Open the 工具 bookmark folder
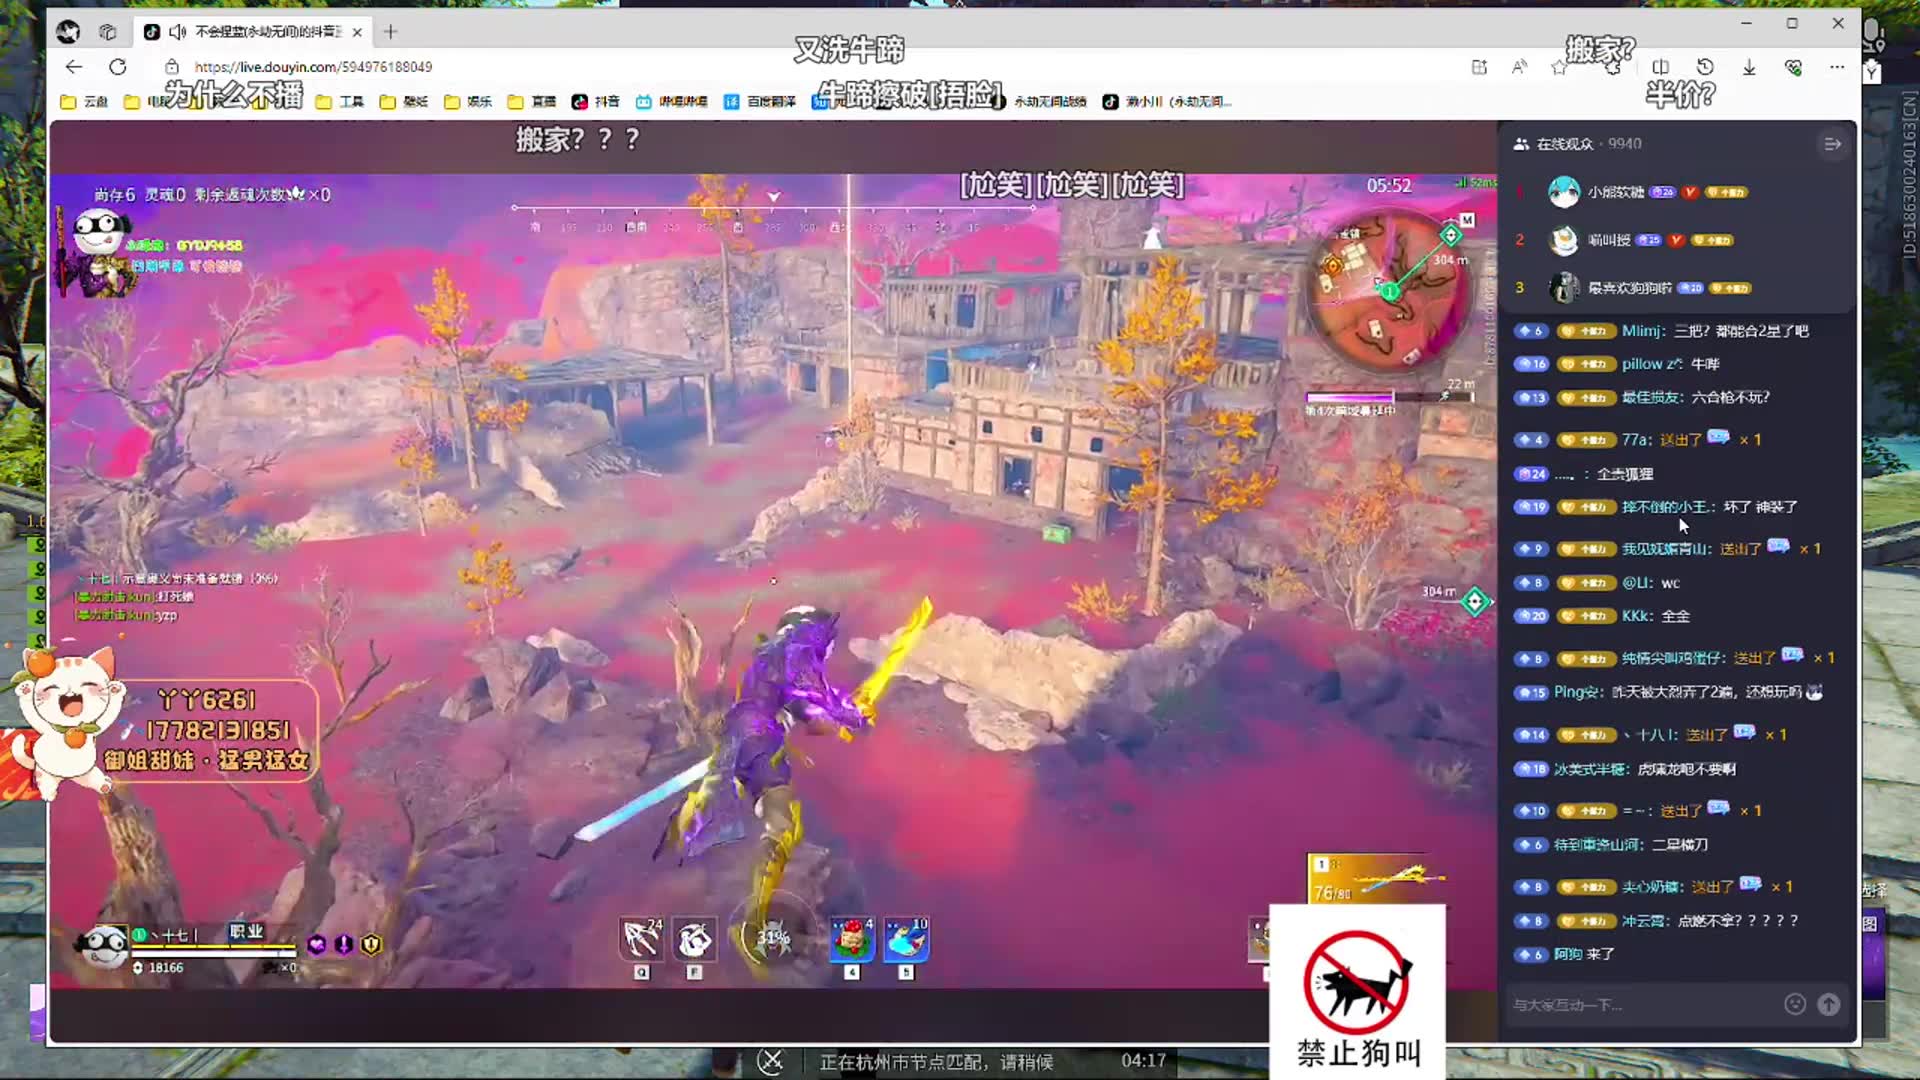Viewport: 1920px width, 1080px height. pyautogui.click(x=340, y=101)
